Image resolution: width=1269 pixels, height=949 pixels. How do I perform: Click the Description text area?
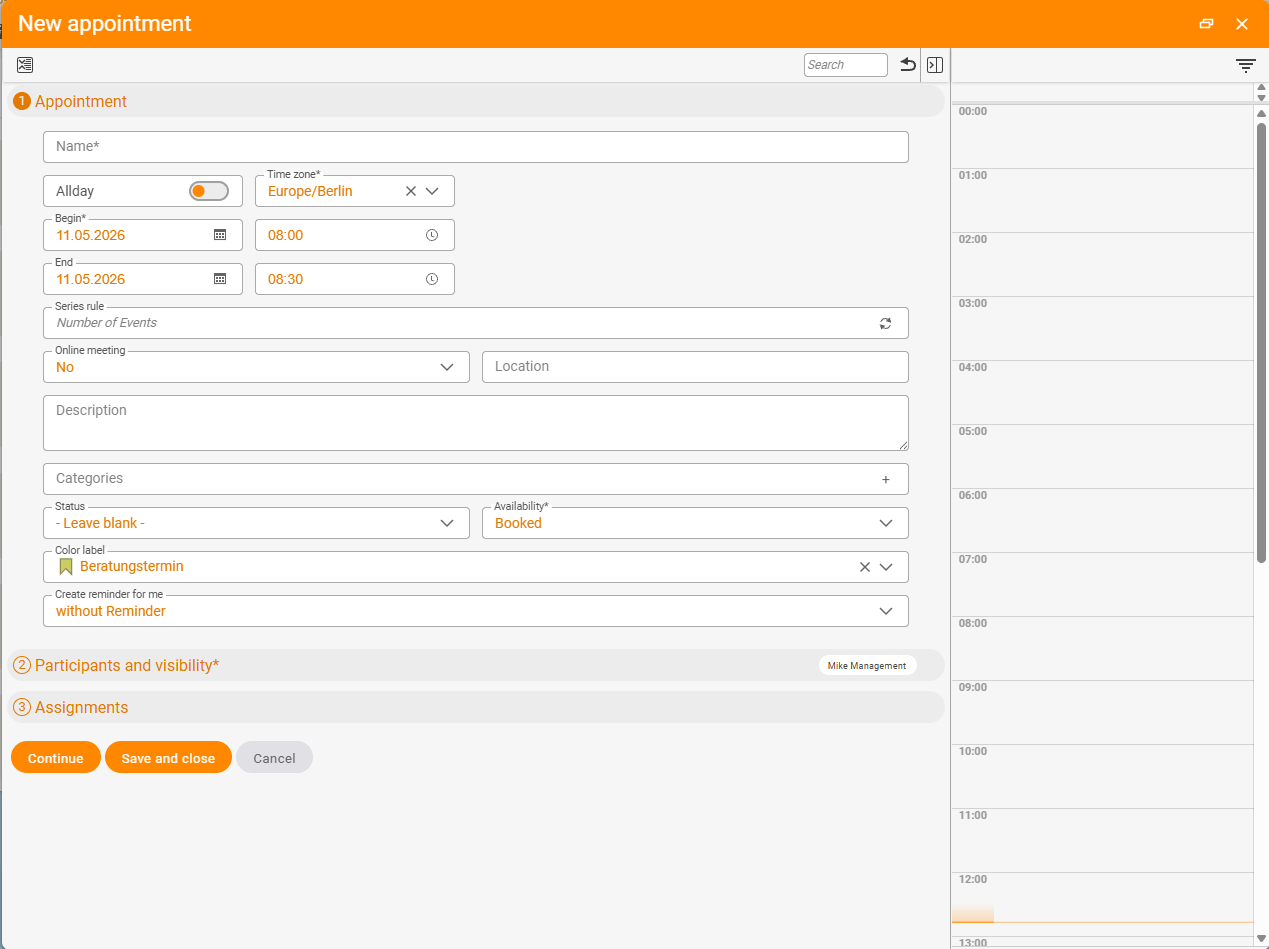(x=476, y=423)
